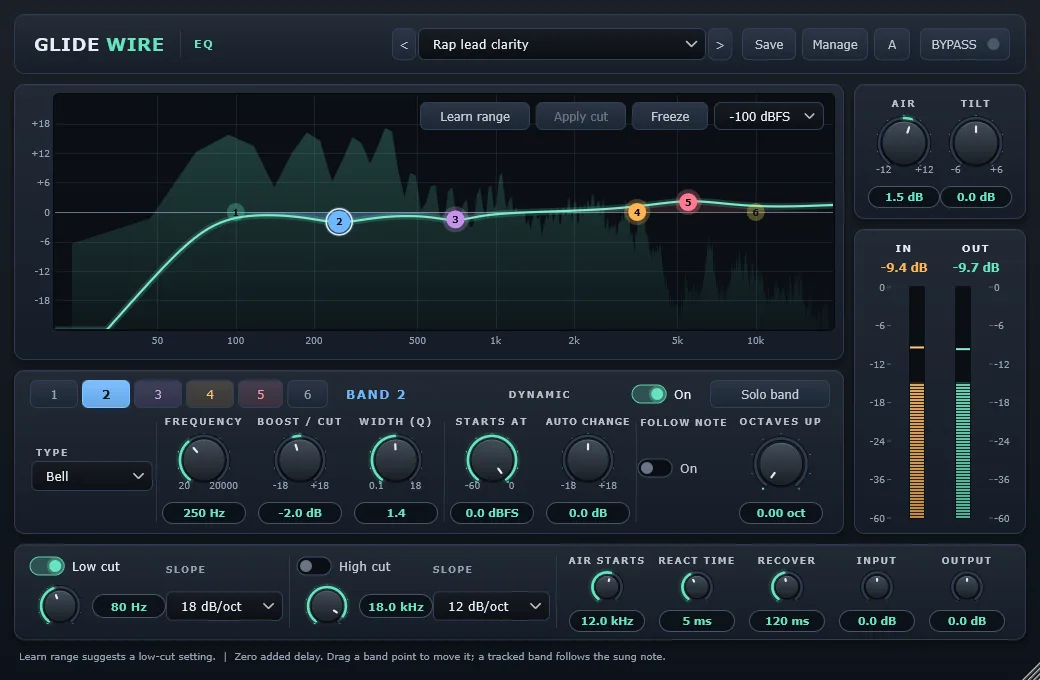Toggle the Freeze analyzer button
This screenshot has height=680, width=1040.
coord(669,116)
